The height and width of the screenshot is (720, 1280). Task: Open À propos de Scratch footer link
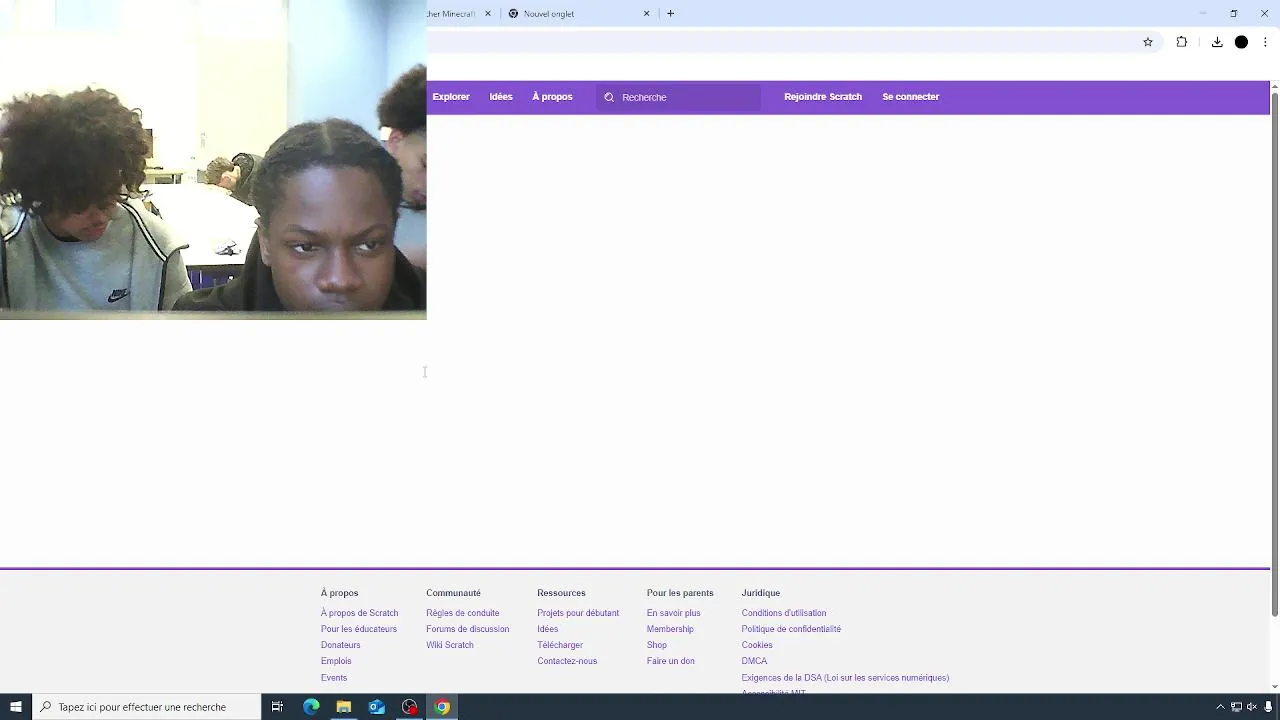coord(359,613)
